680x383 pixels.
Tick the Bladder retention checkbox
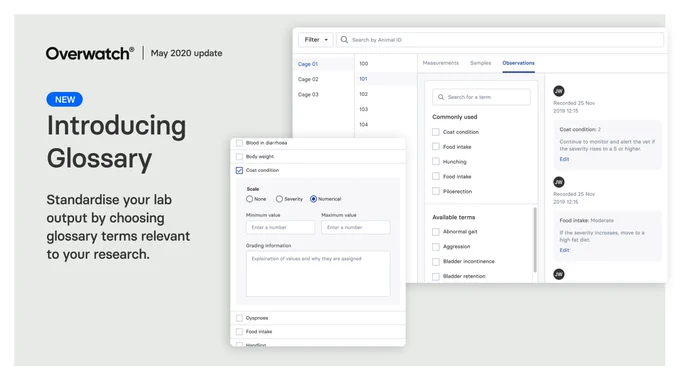point(436,276)
